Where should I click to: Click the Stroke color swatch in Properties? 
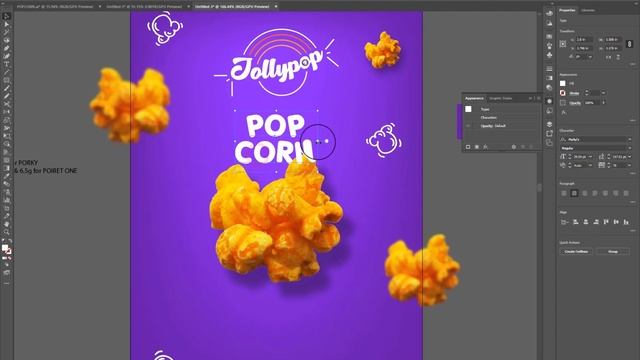coord(563,93)
